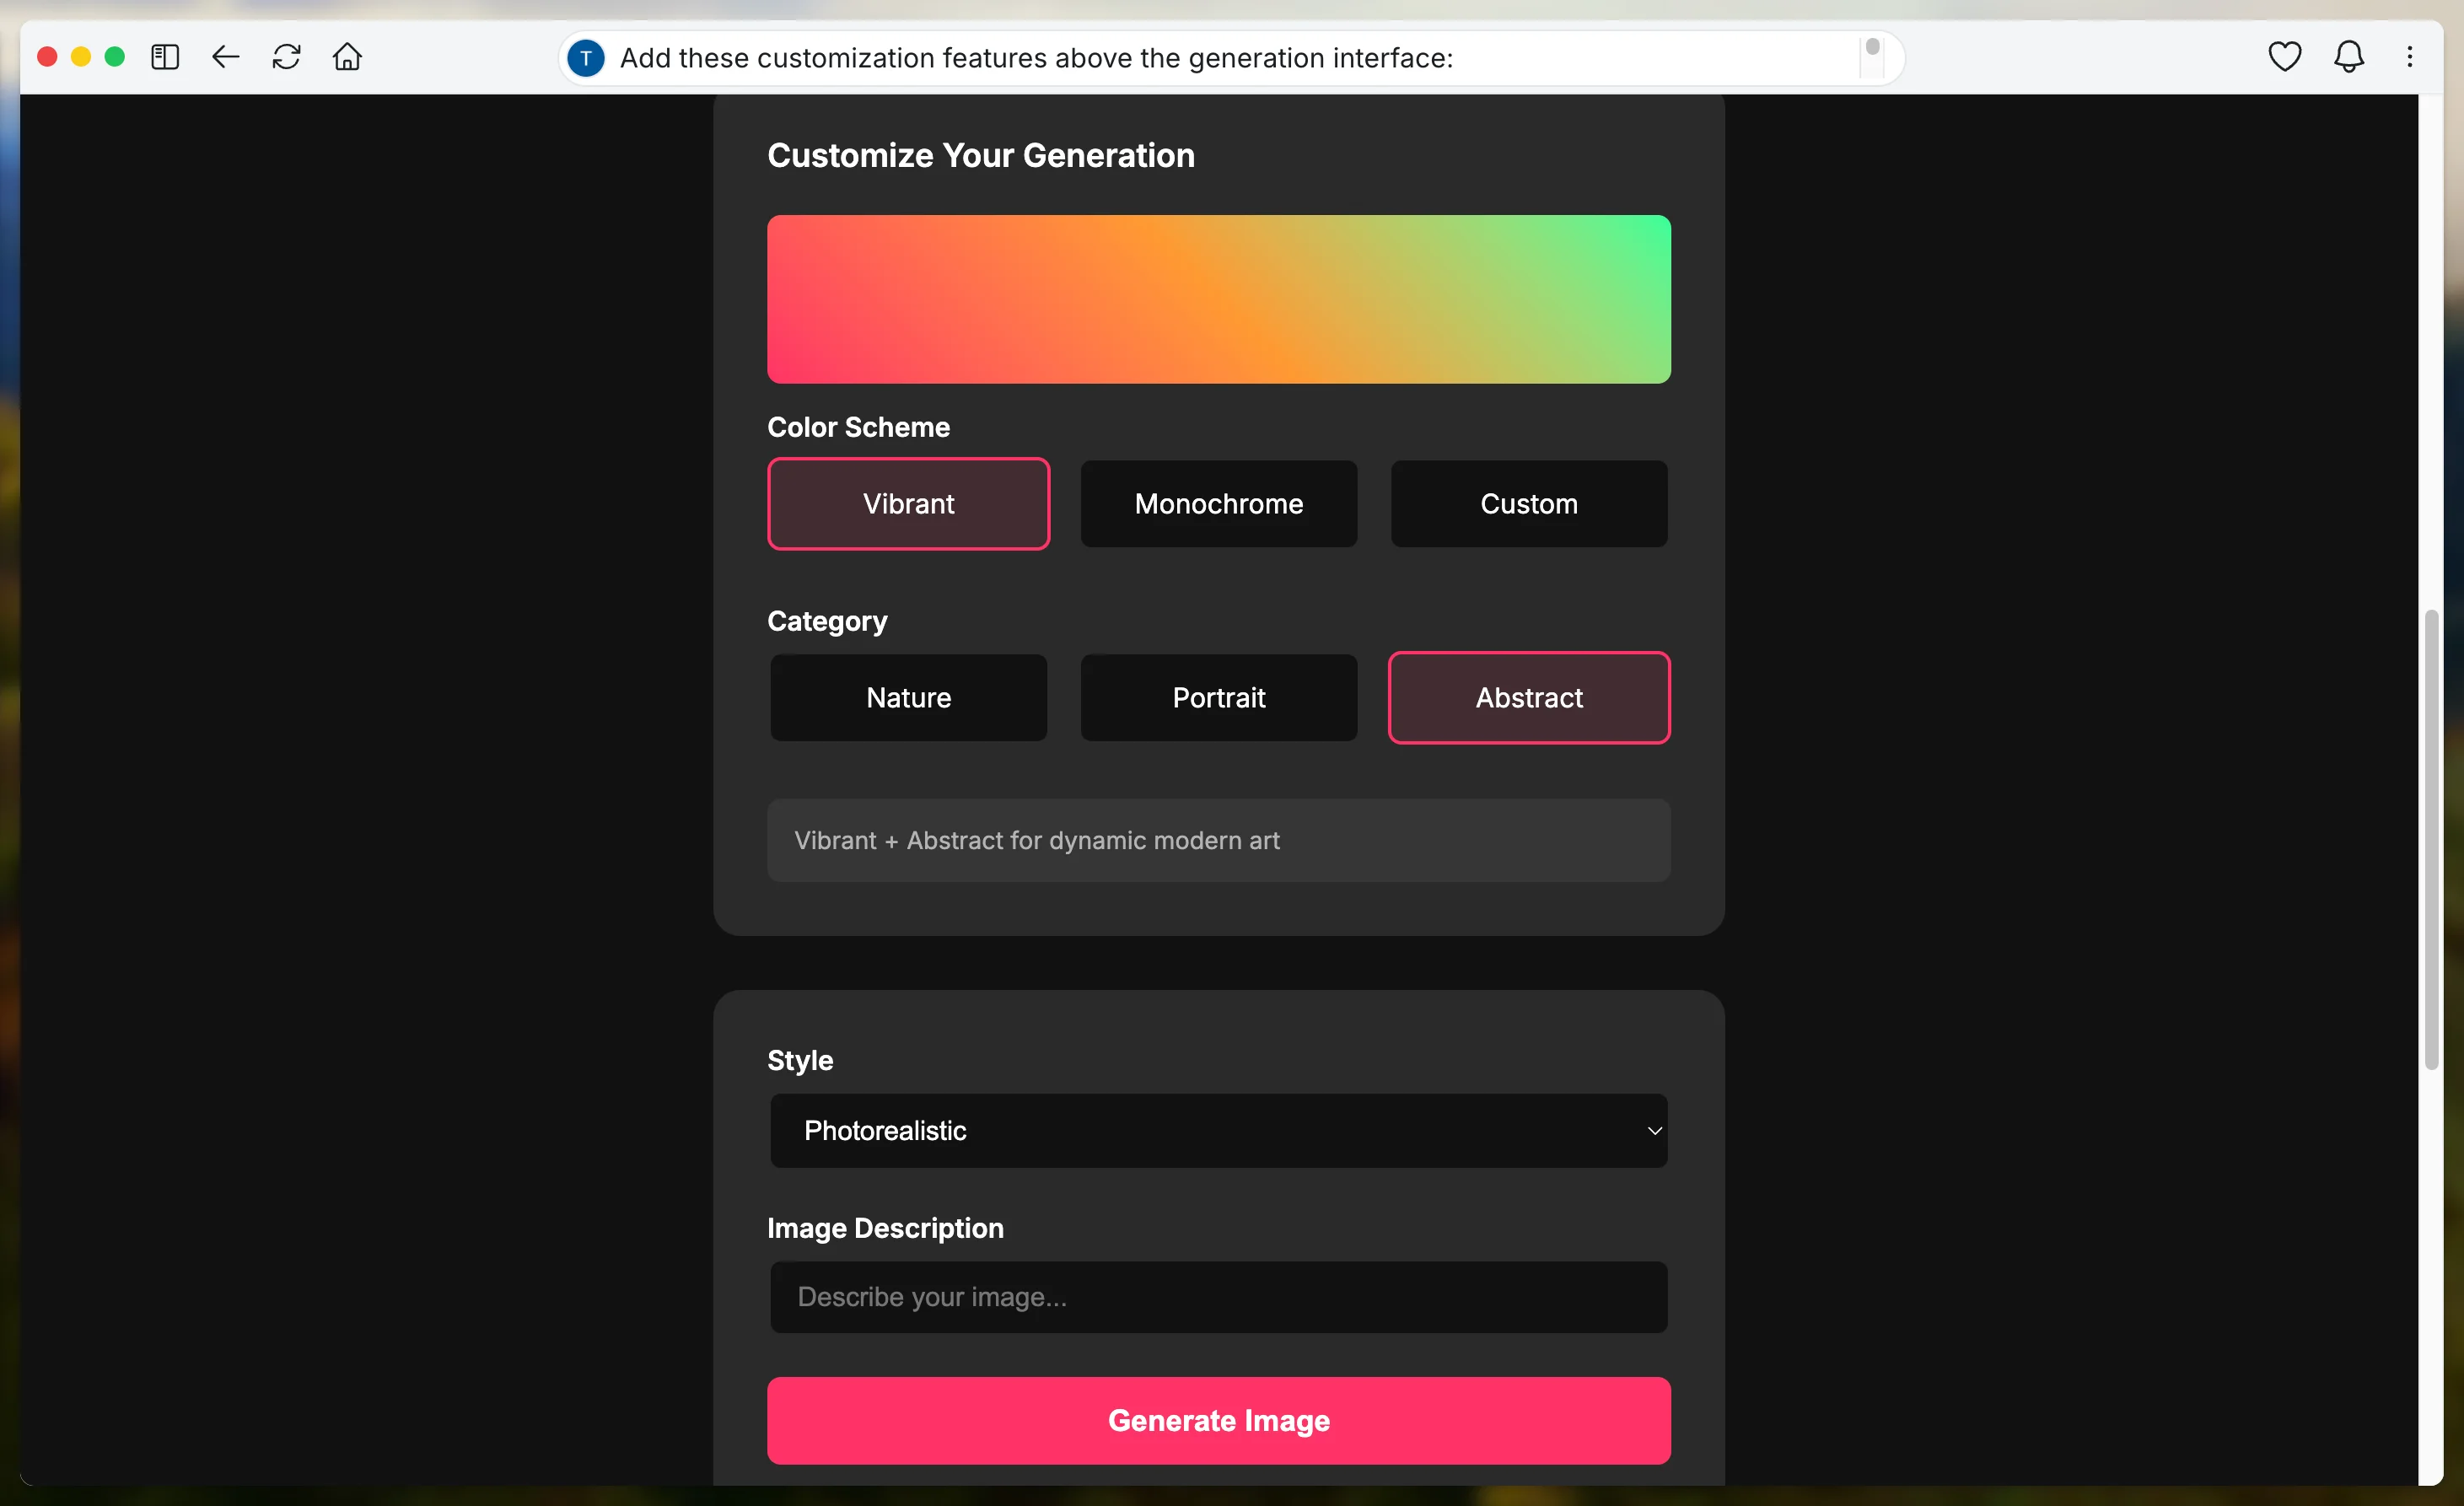Select the Abstract category option
The height and width of the screenshot is (1506, 2464).
(1528, 698)
